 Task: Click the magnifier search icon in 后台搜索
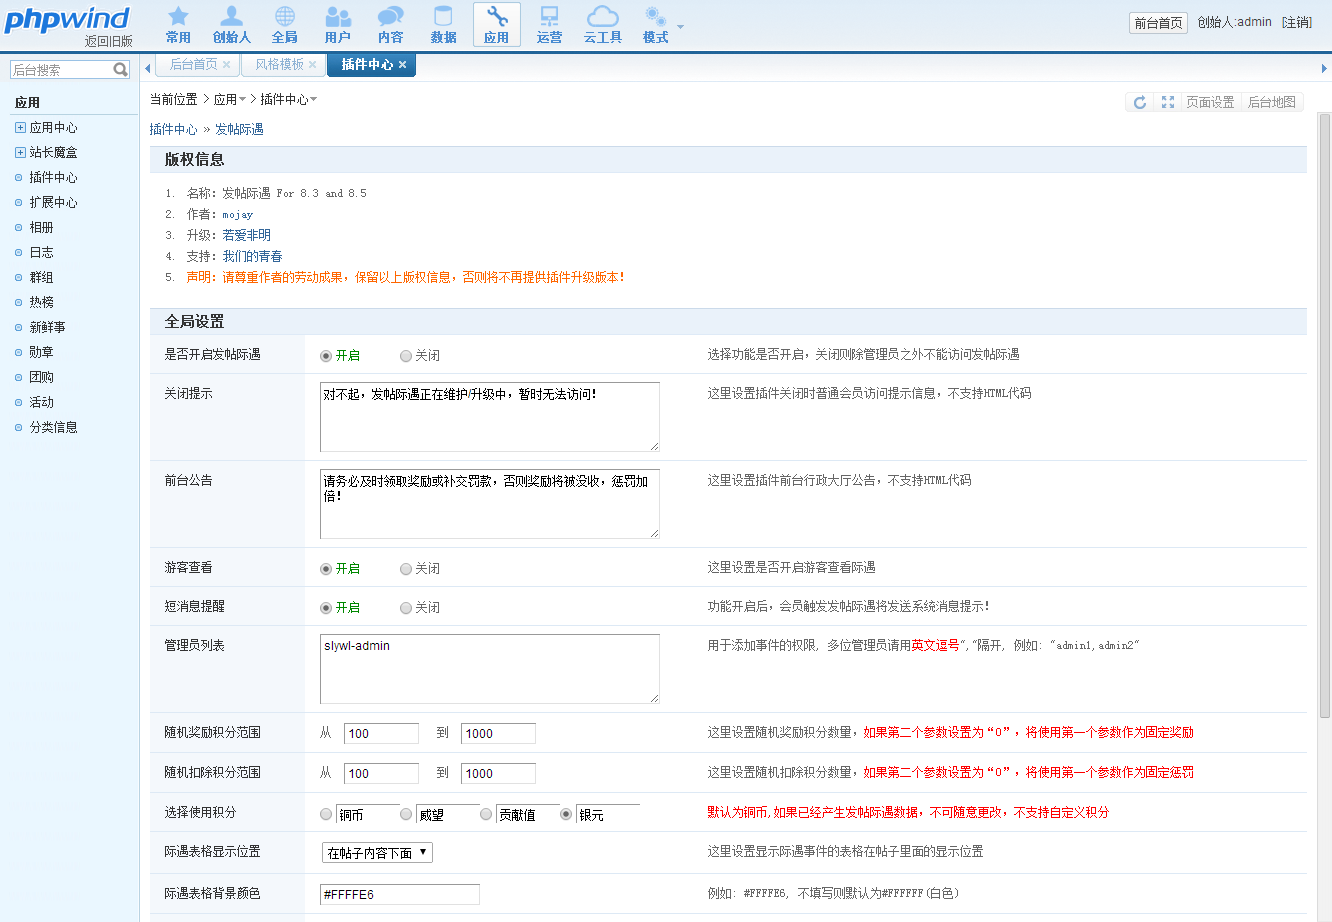pos(121,70)
